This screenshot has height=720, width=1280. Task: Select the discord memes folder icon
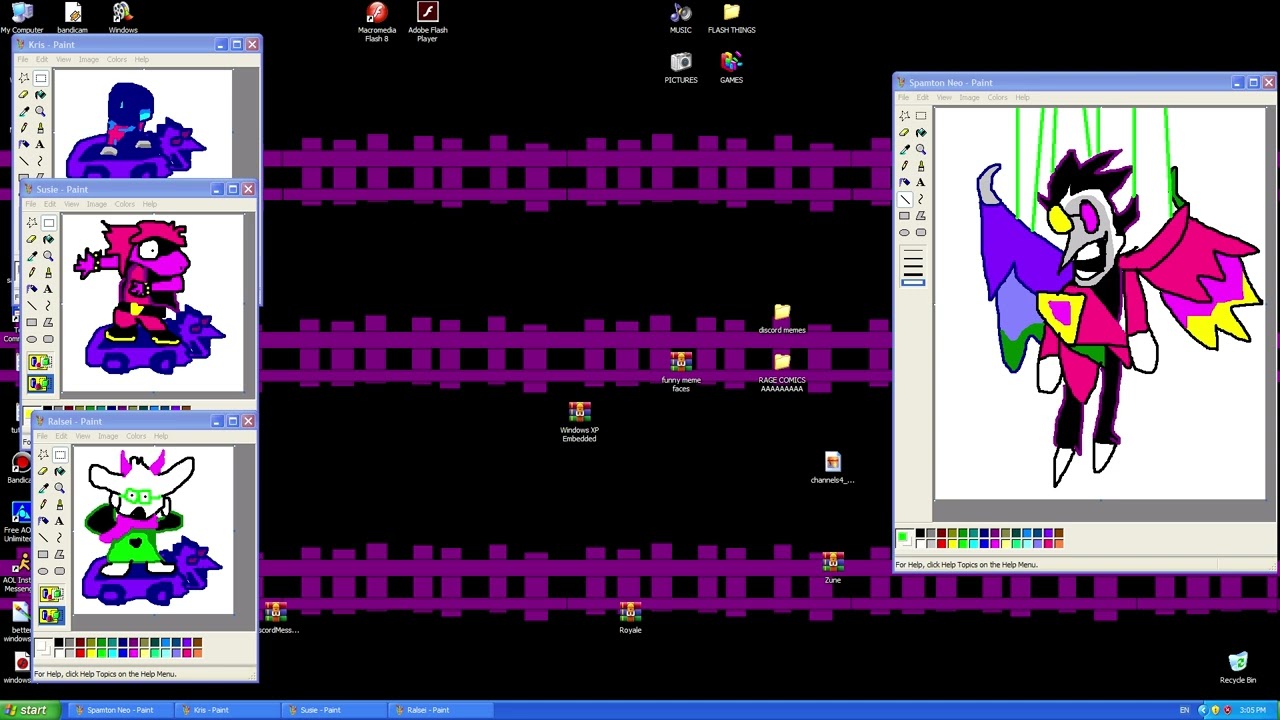[x=782, y=320]
